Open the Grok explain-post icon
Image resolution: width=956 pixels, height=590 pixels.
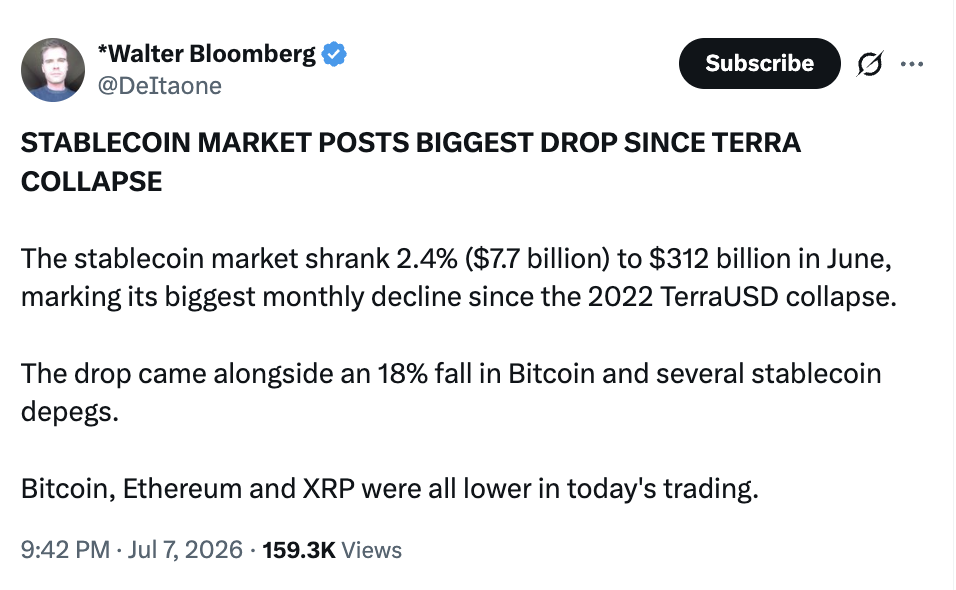(869, 63)
